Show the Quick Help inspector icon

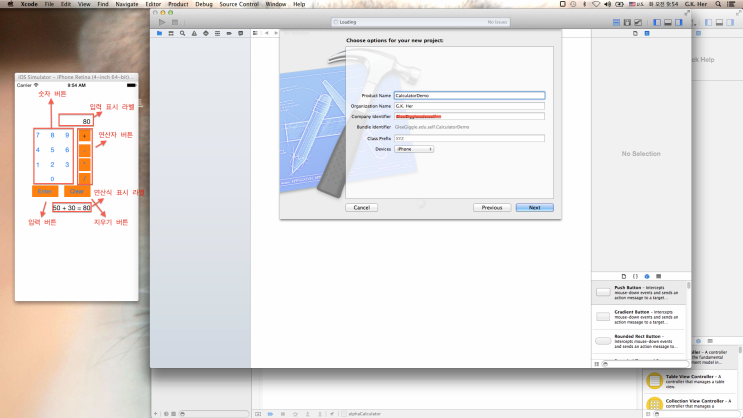[x=647, y=33]
